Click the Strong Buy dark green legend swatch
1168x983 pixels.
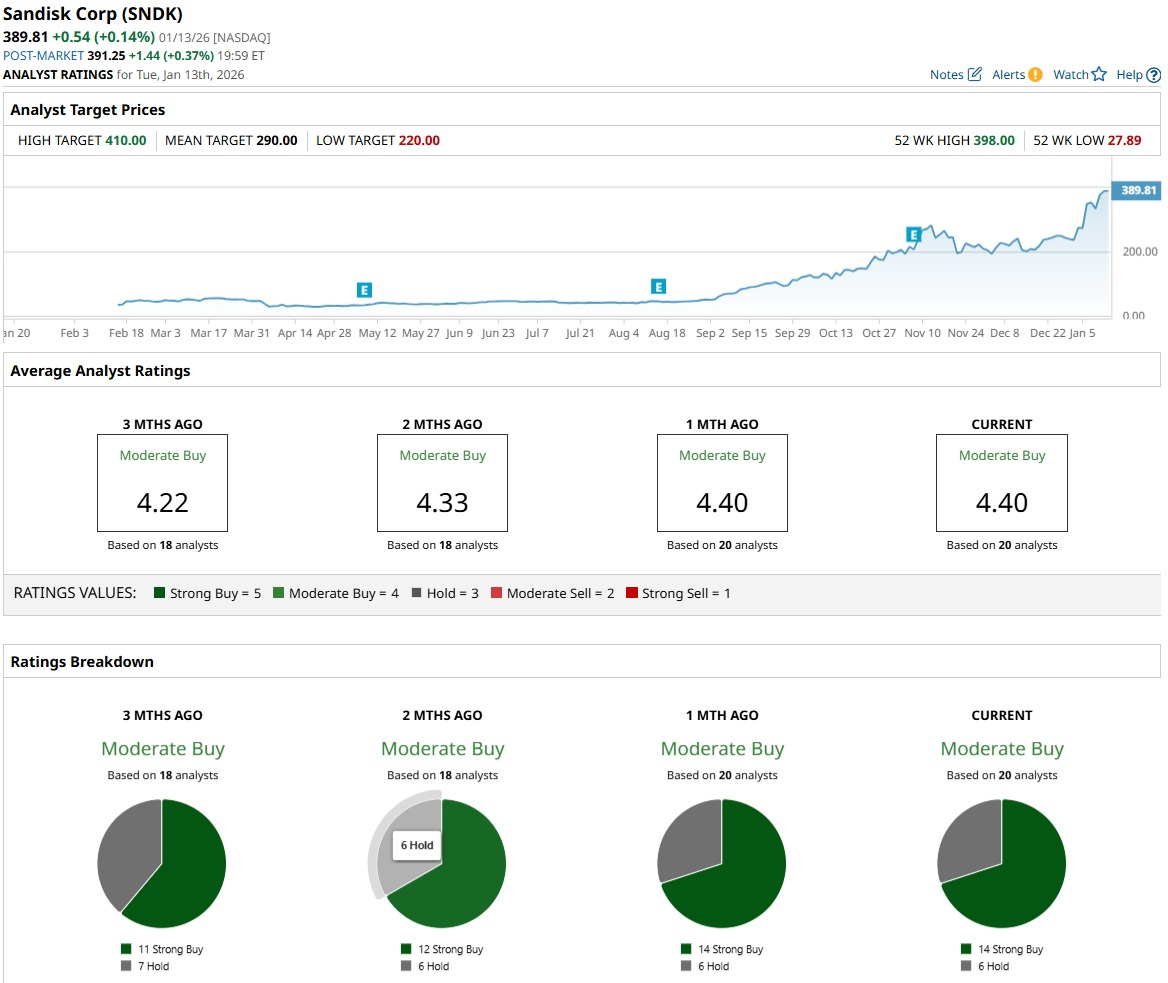click(x=159, y=593)
